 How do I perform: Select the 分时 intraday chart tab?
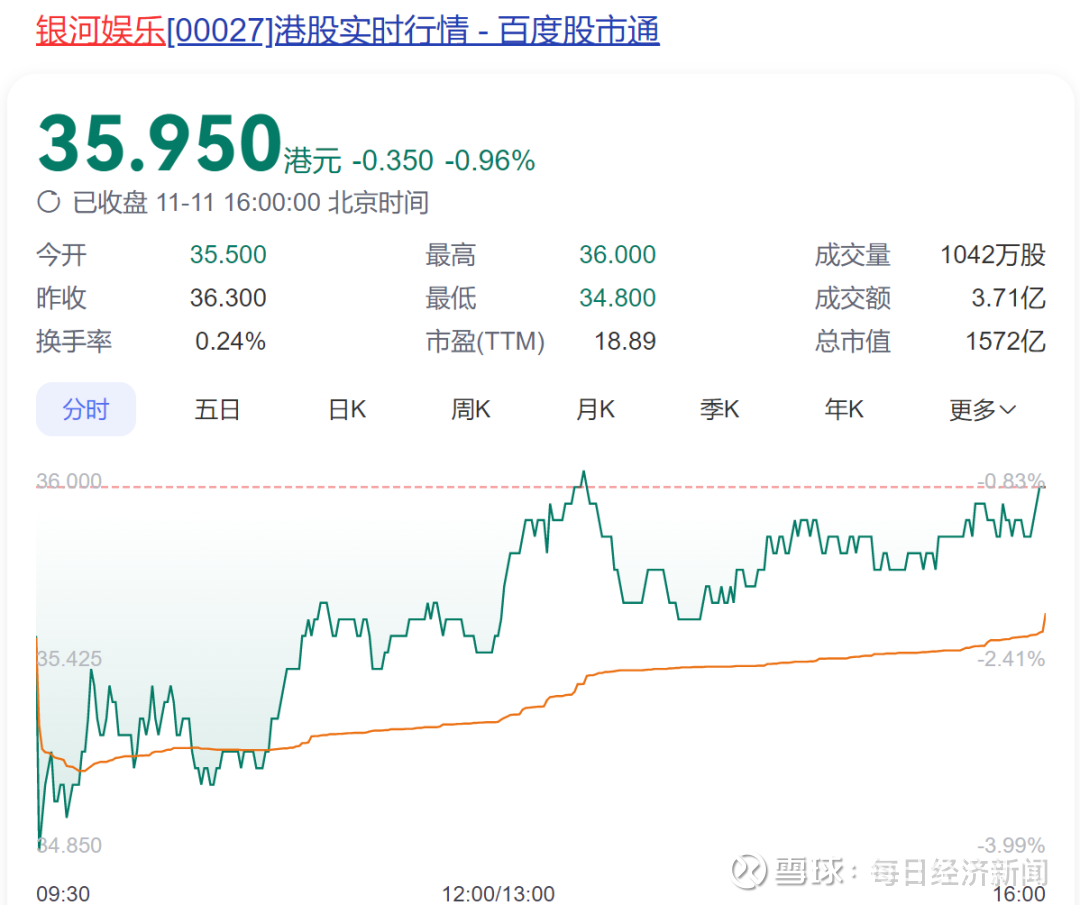click(x=86, y=409)
